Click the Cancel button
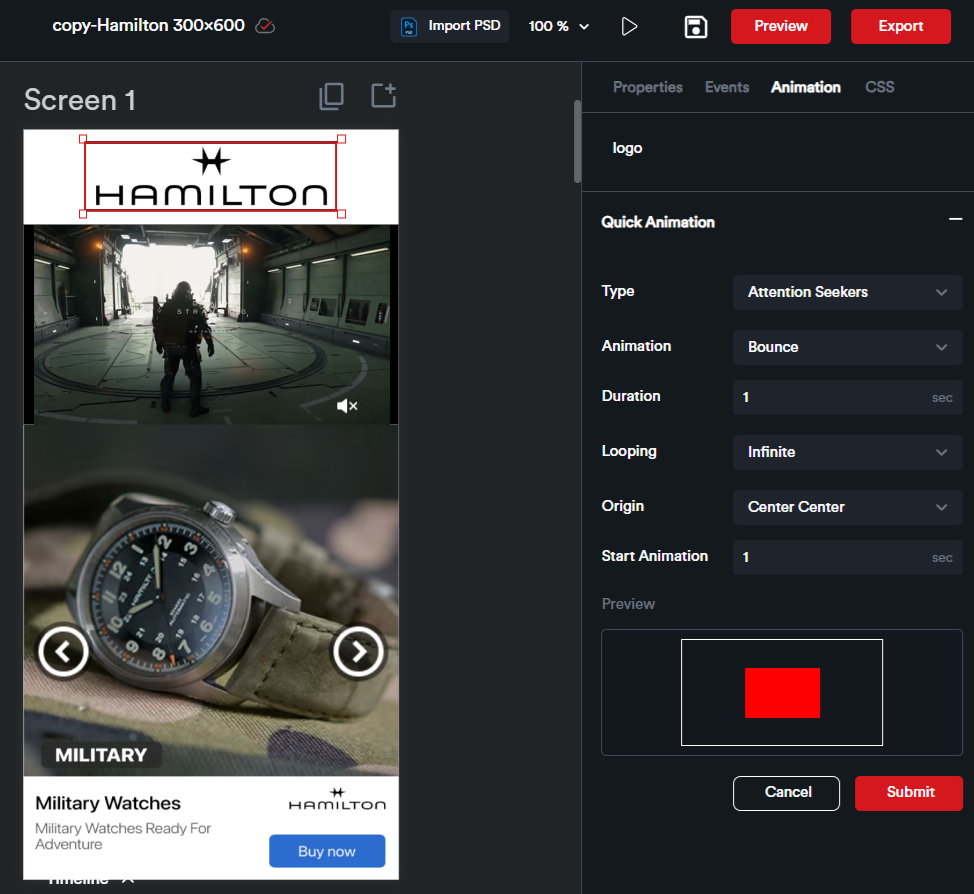Screen dimensions: 974x894 (x=787, y=792)
